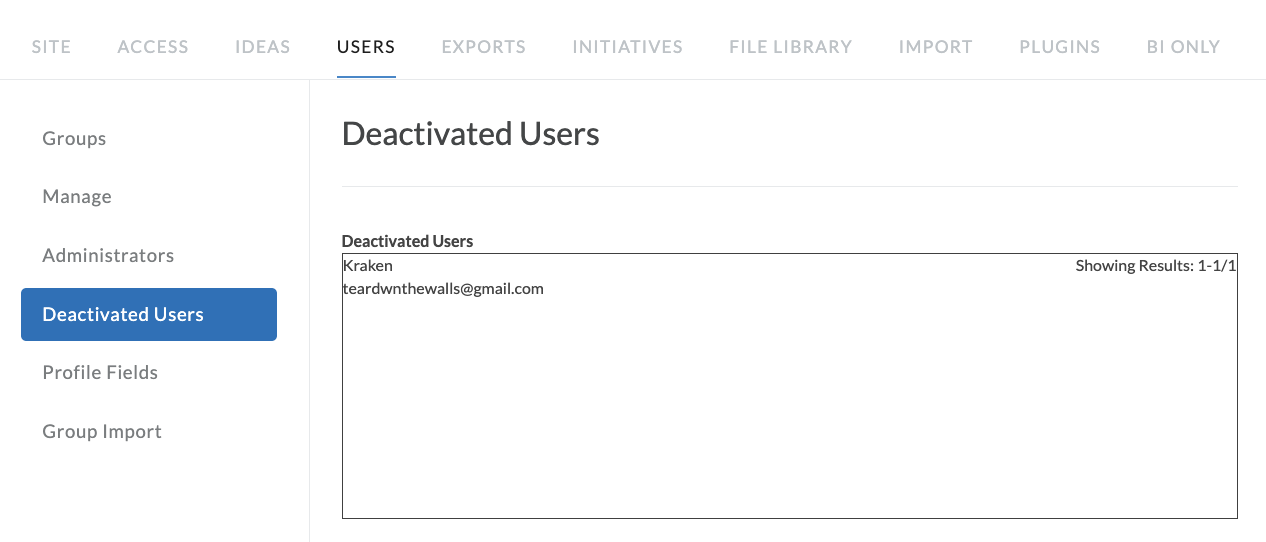Viewport: 1266px width, 542px height.
Task: Switch to the INITIATIVES tab
Action: click(x=628, y=47)
